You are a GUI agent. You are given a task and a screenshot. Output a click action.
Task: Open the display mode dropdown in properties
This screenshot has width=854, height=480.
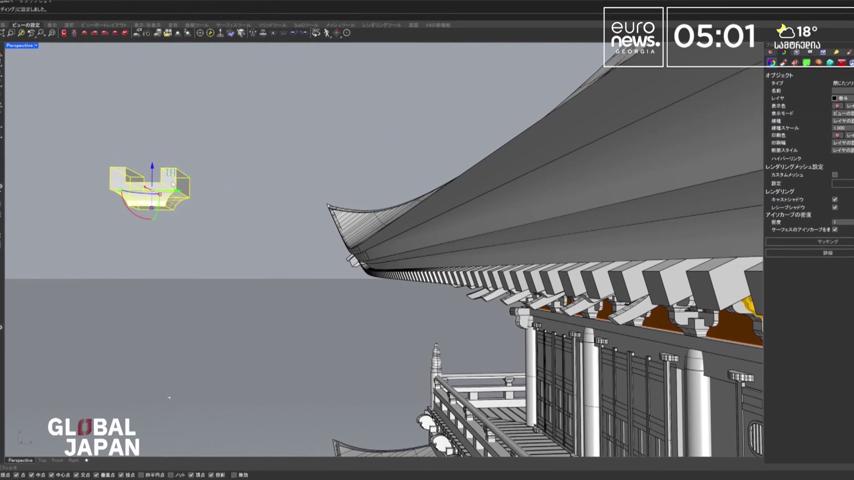(843, 113)
